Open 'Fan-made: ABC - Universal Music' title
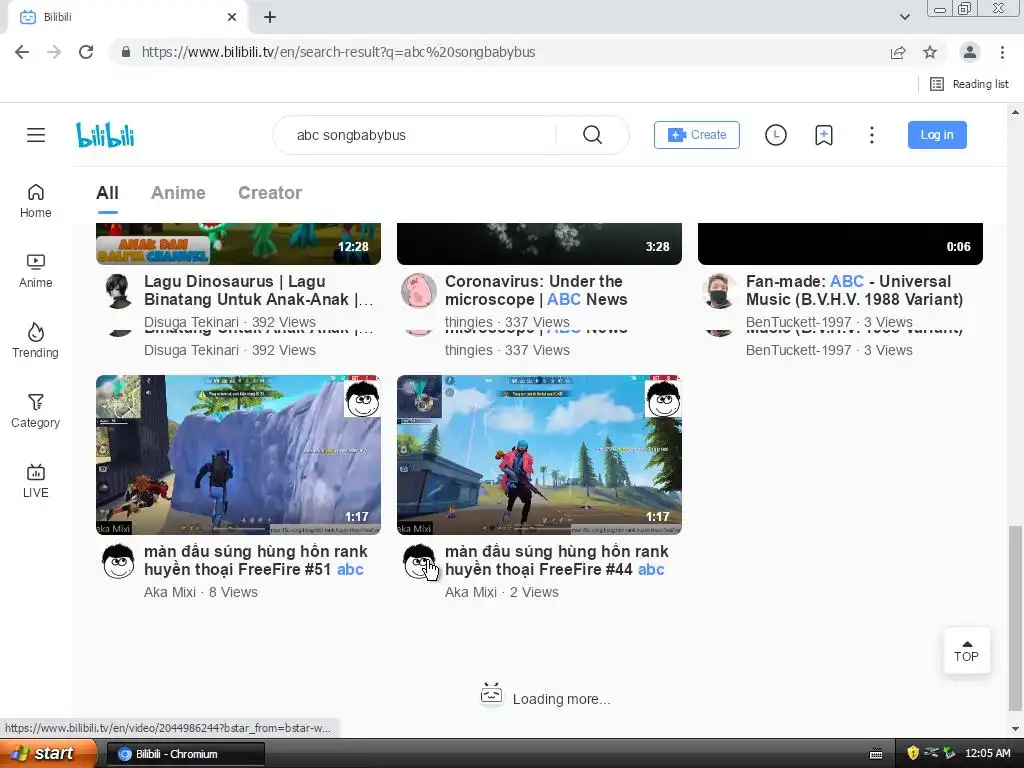This screenshot has height=768, width=1024. (855, 291)
